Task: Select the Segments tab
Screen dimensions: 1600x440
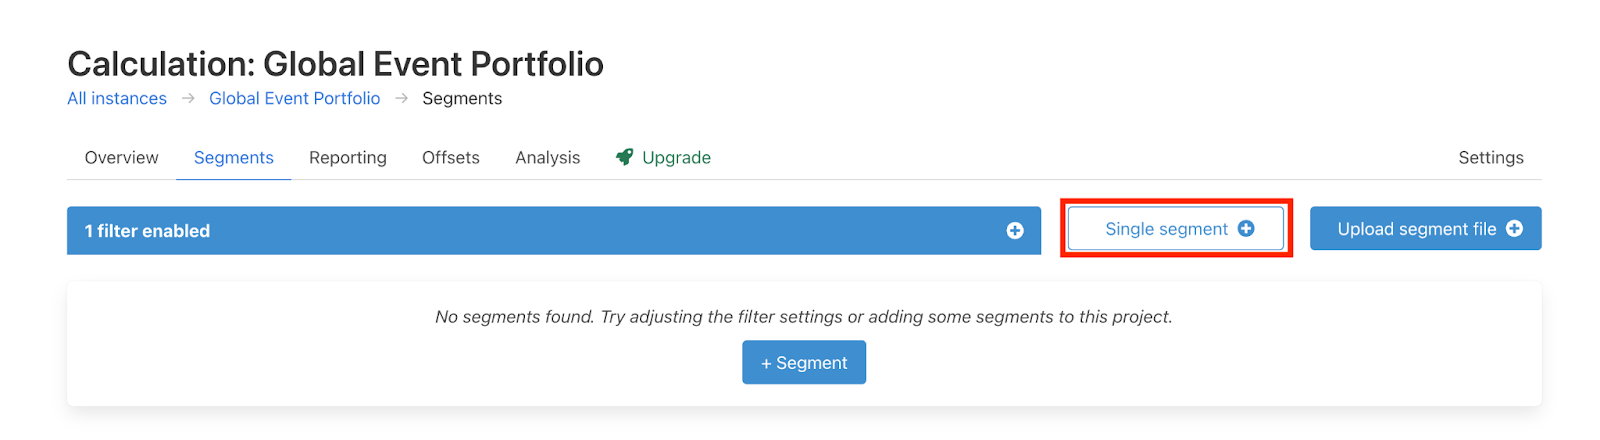Action: pyautogui.click(x=233, y=158)
